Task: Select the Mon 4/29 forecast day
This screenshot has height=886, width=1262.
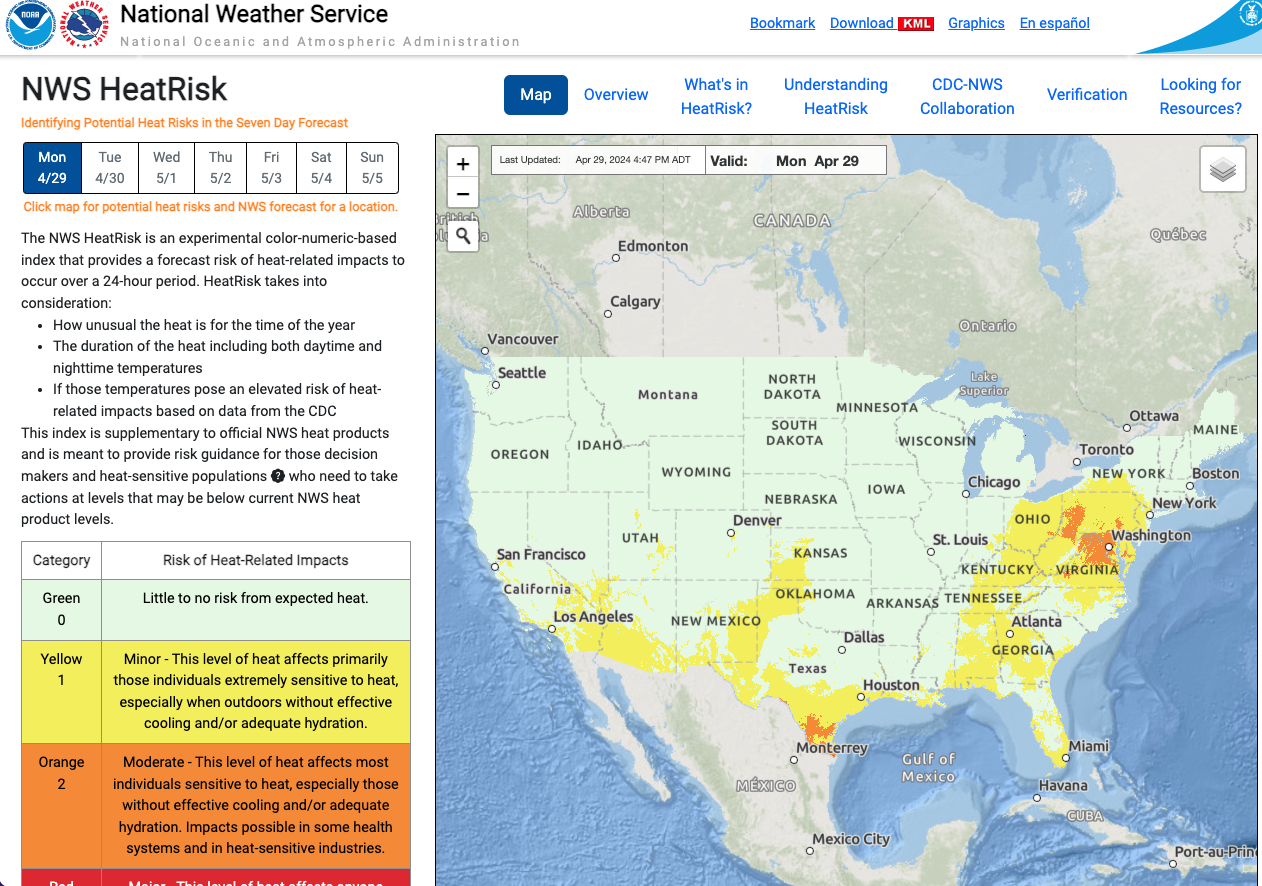Action: point(52,168)
